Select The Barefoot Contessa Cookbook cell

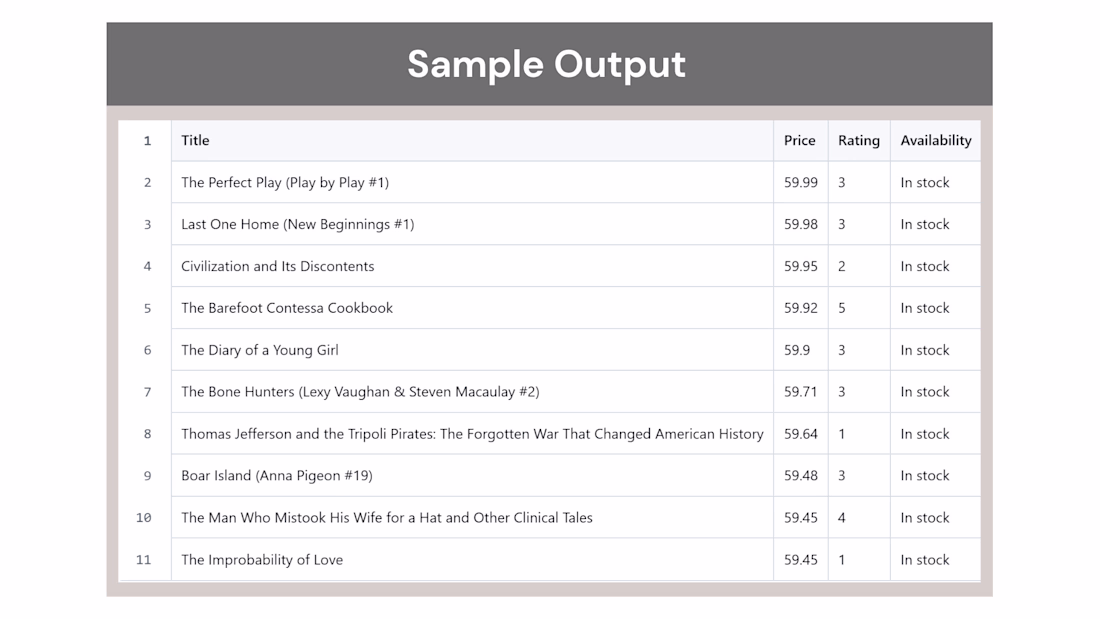pos(472,308)
